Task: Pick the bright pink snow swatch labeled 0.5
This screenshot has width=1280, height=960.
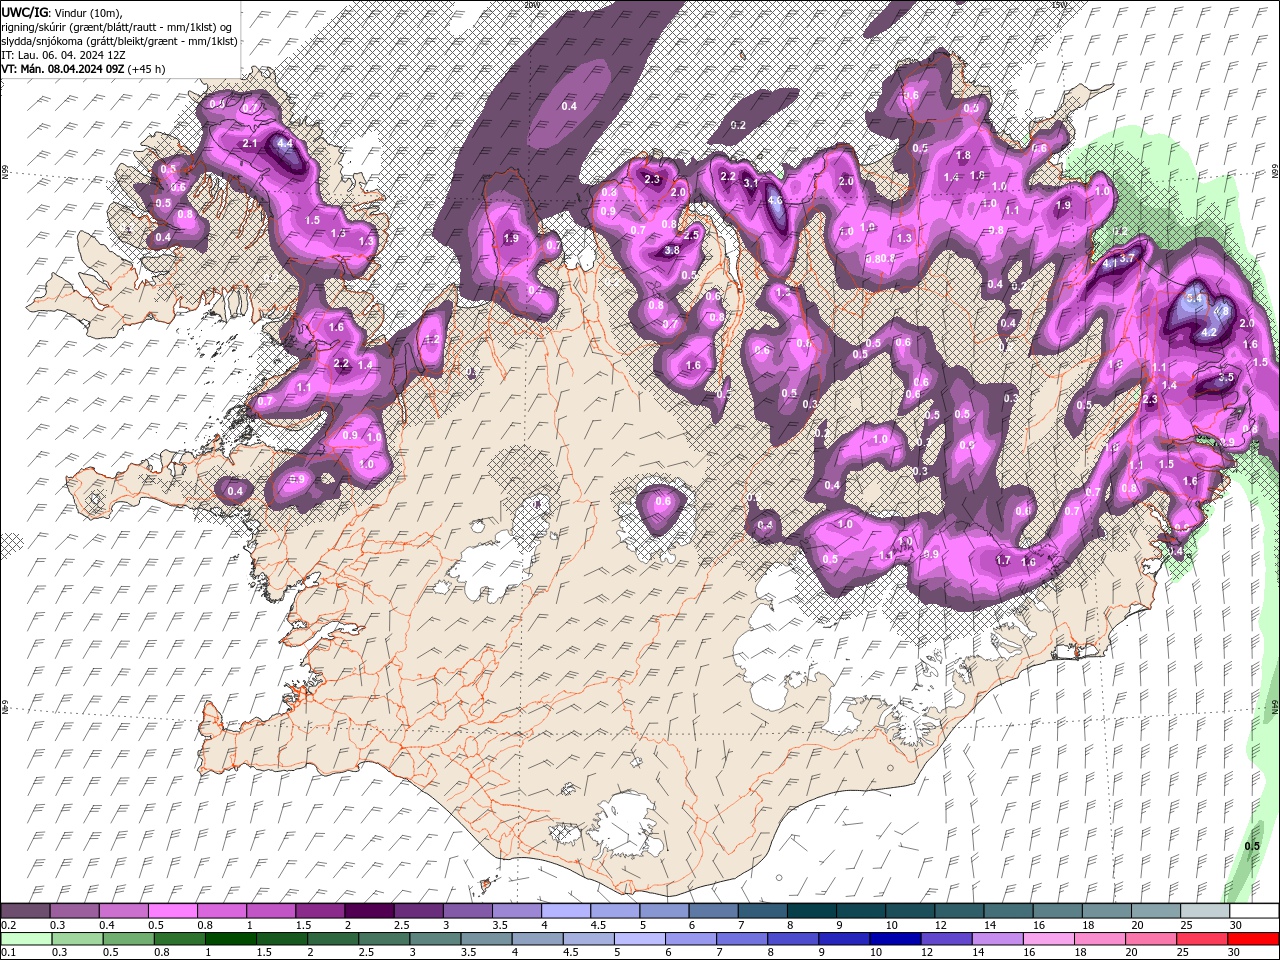Action: click(172, 910)
